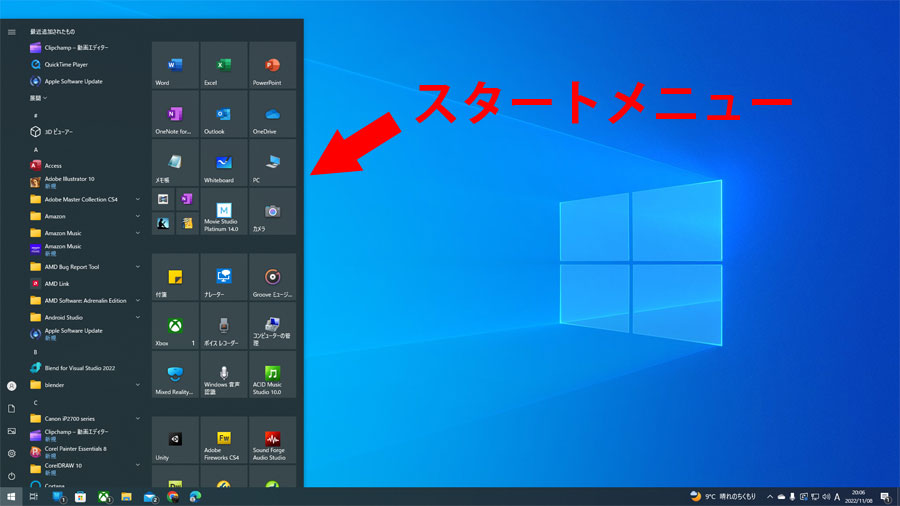
Task: Launch the Whiteboard tile
Action: [x=224, y=162]
